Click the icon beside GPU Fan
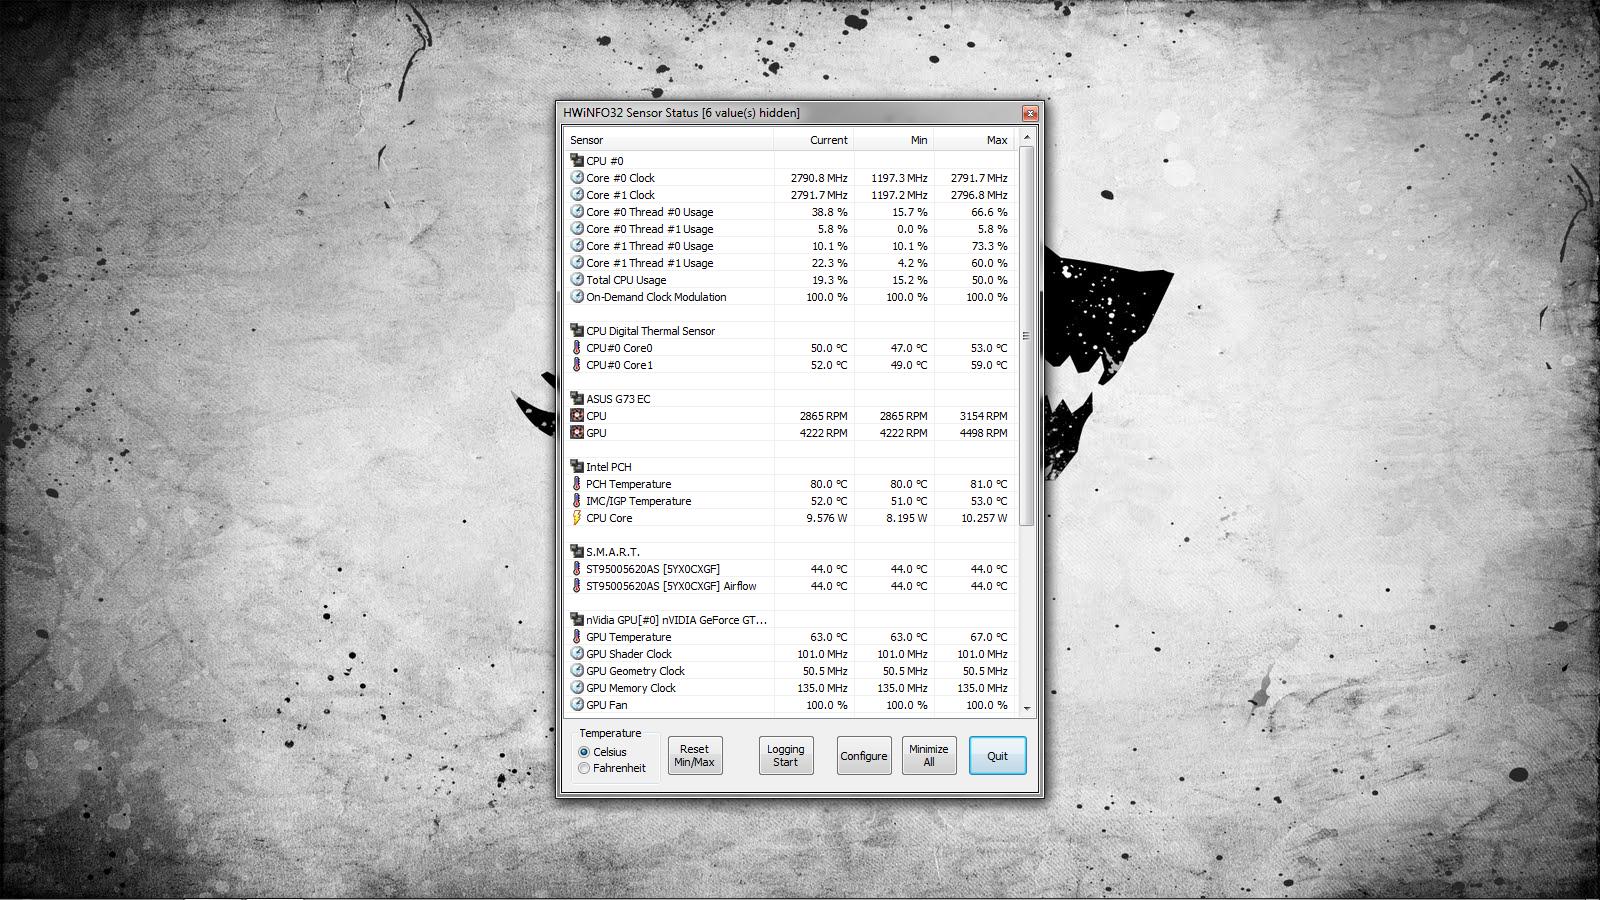This screenshot has width=1600, height=900. [x=577, y=705]
